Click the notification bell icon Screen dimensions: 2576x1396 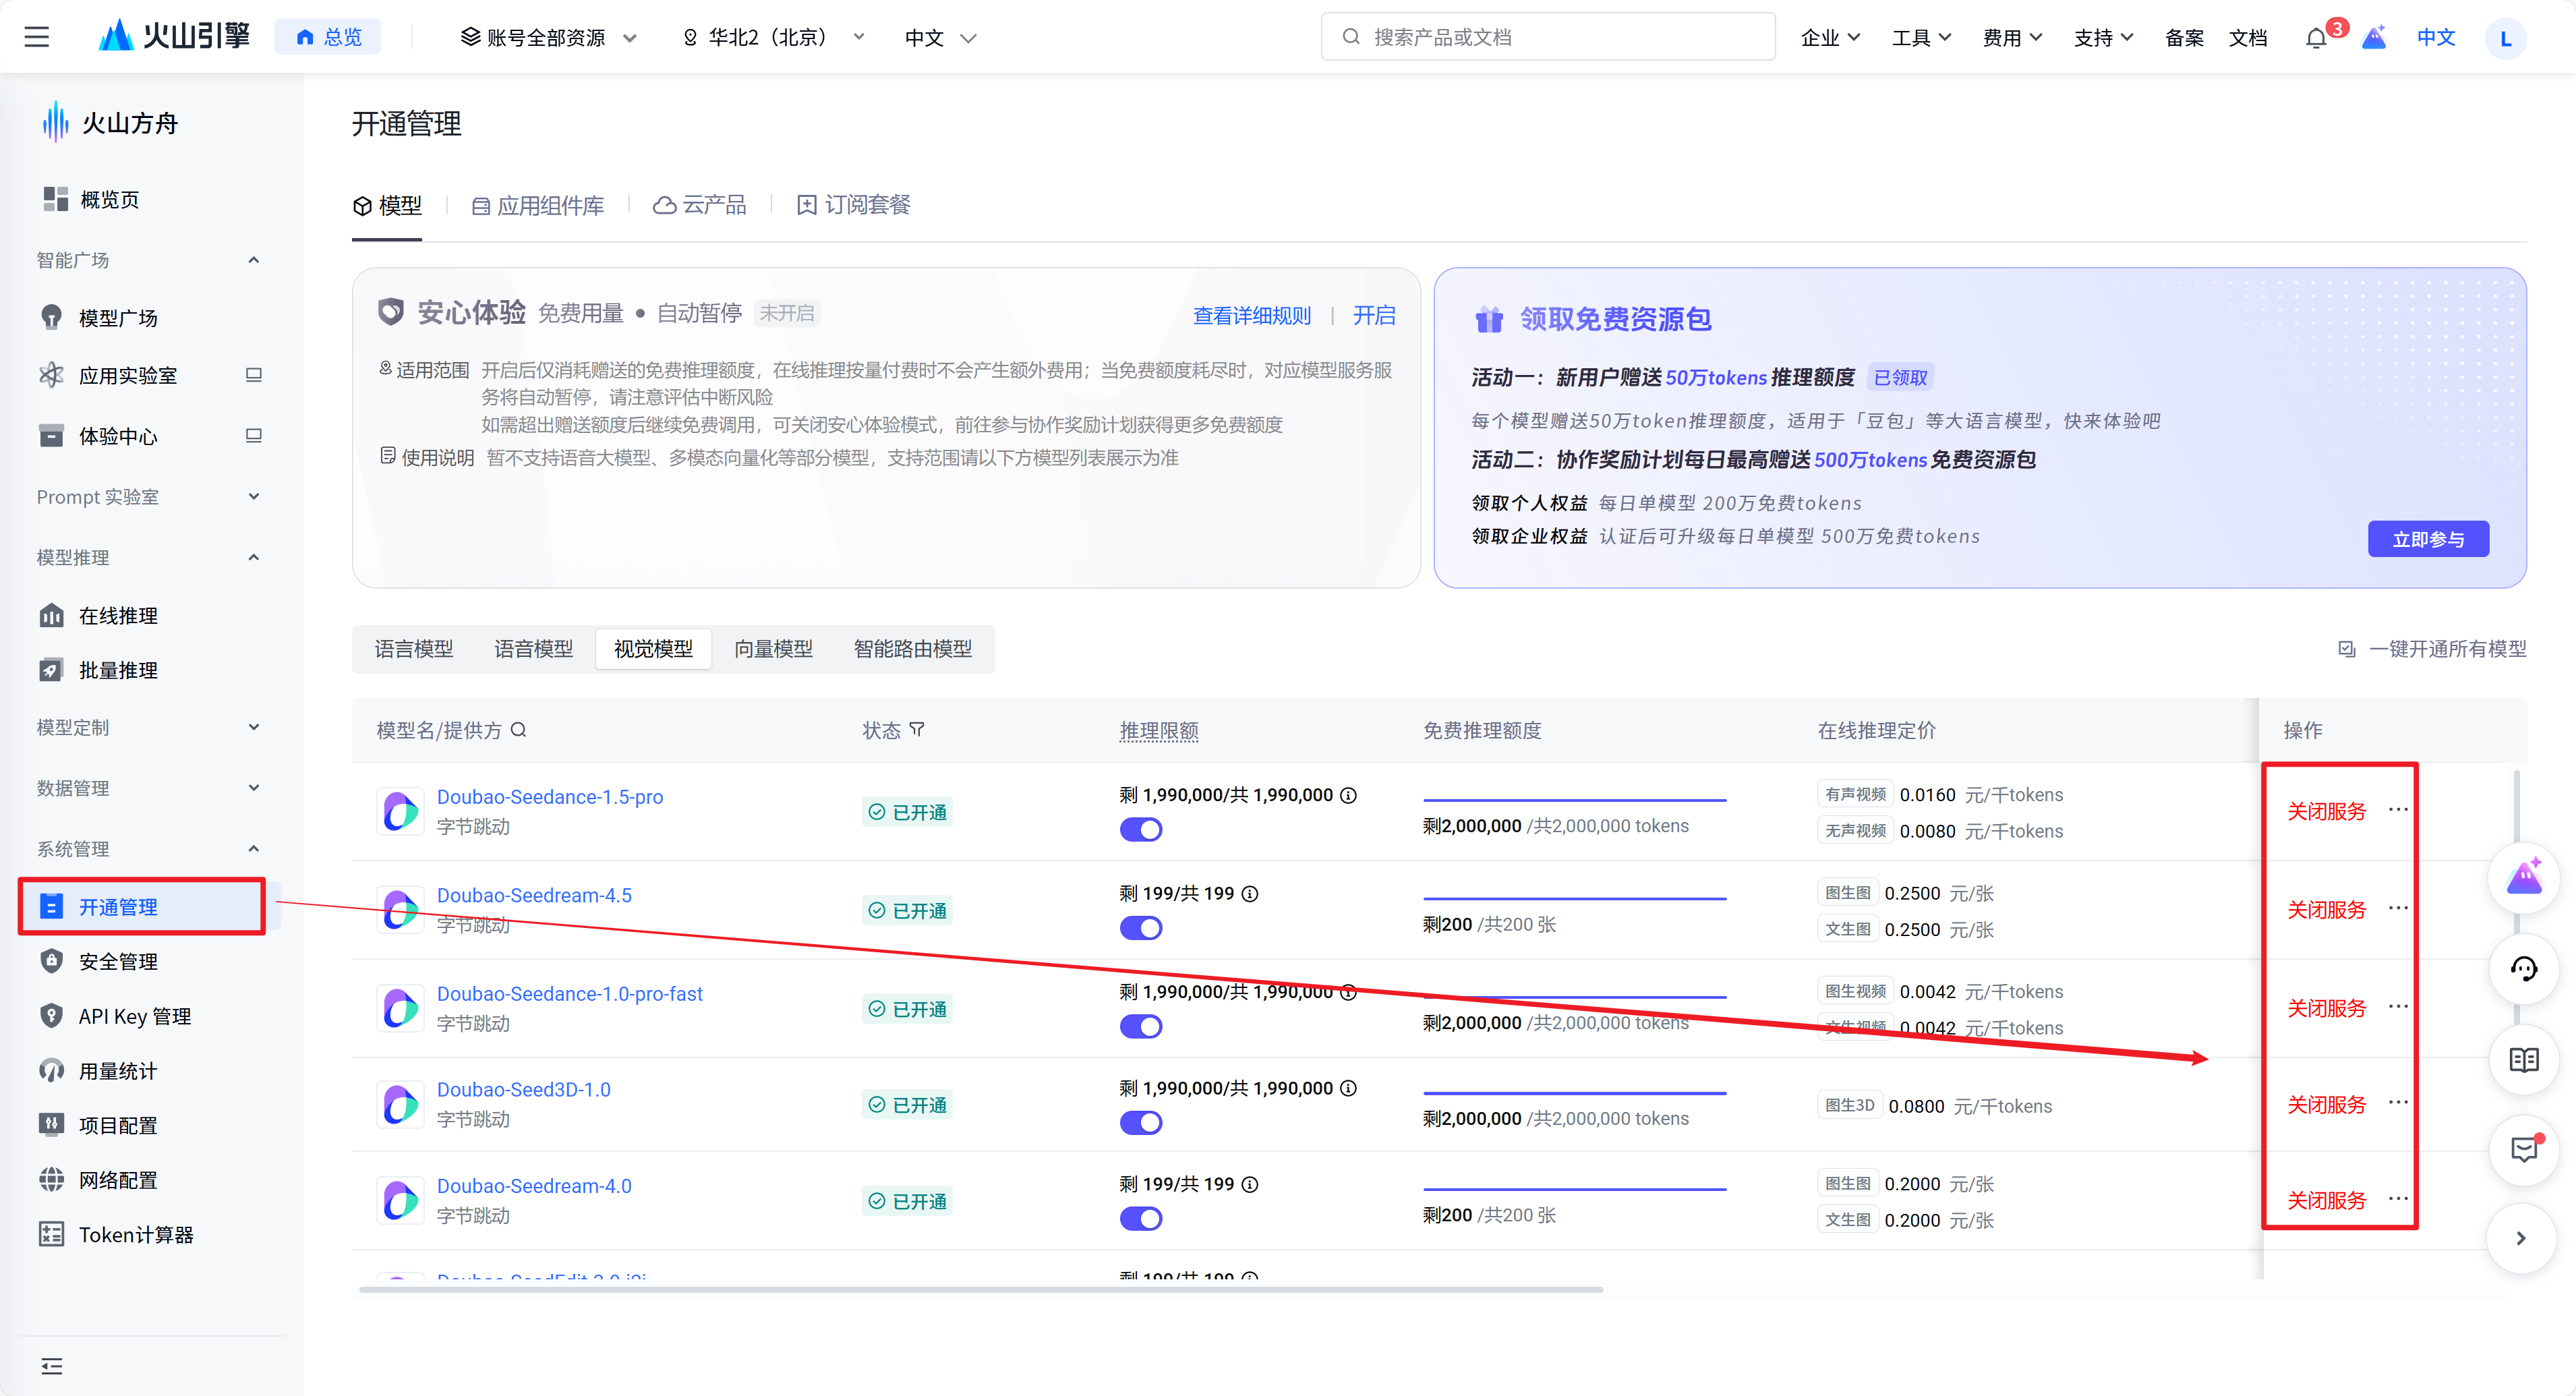(2316, 38)
